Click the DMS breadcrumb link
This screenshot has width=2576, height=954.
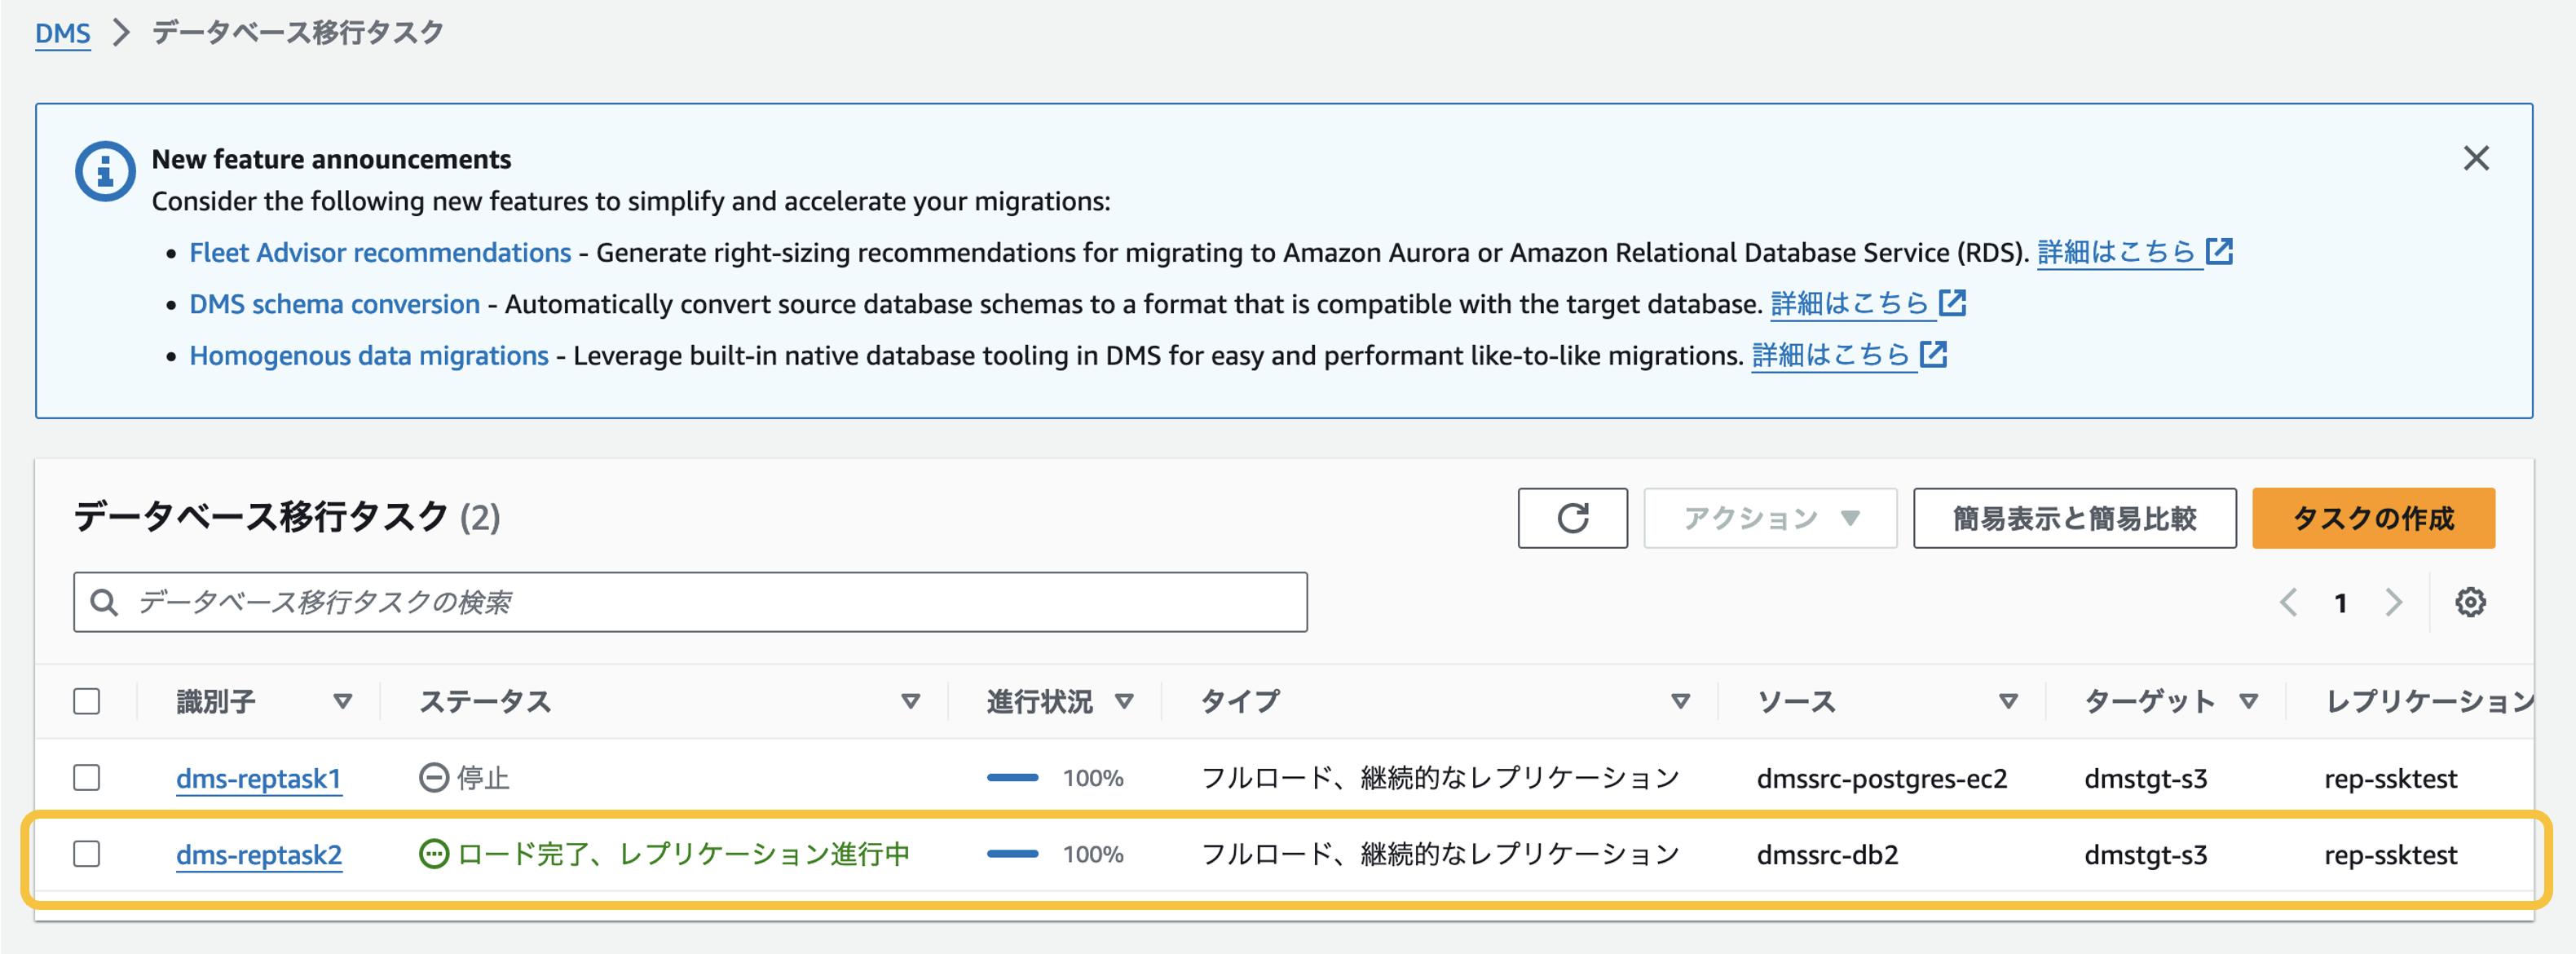[x=62, y=33]
